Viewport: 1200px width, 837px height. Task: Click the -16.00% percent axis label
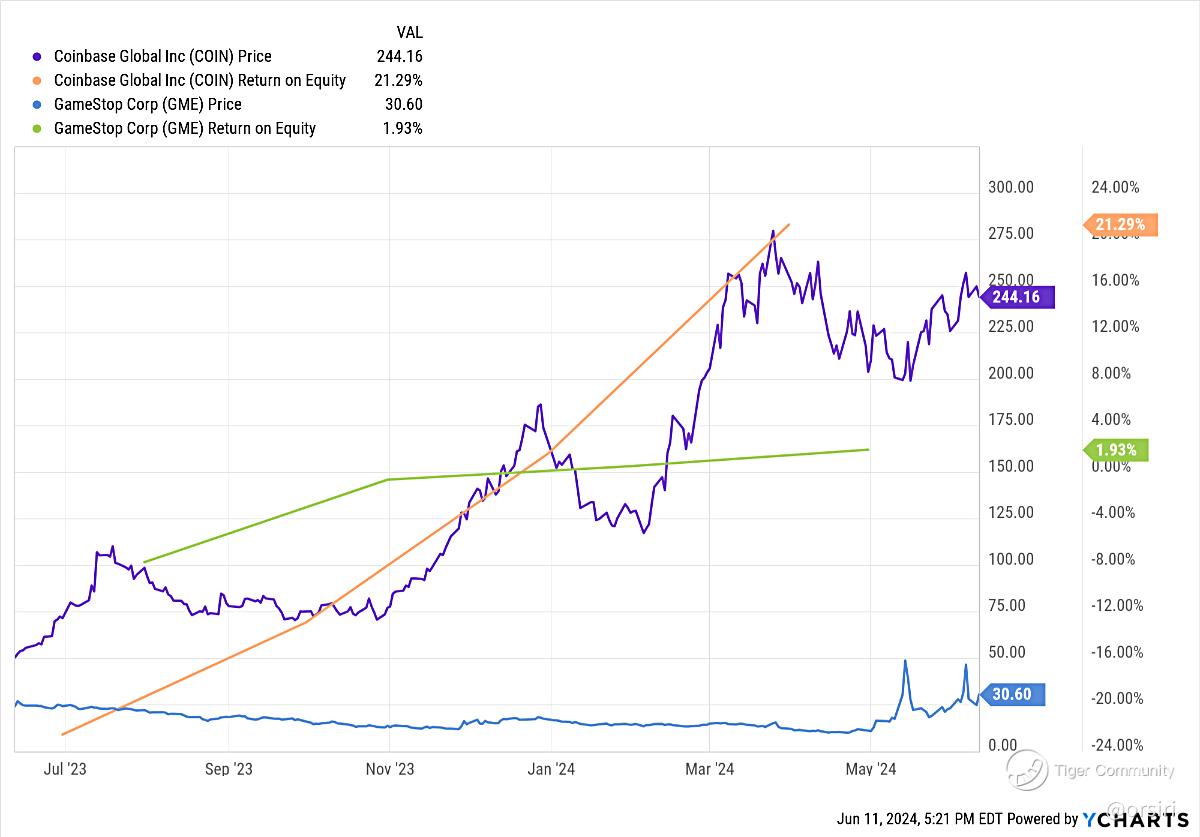[x=1117, y=653]
